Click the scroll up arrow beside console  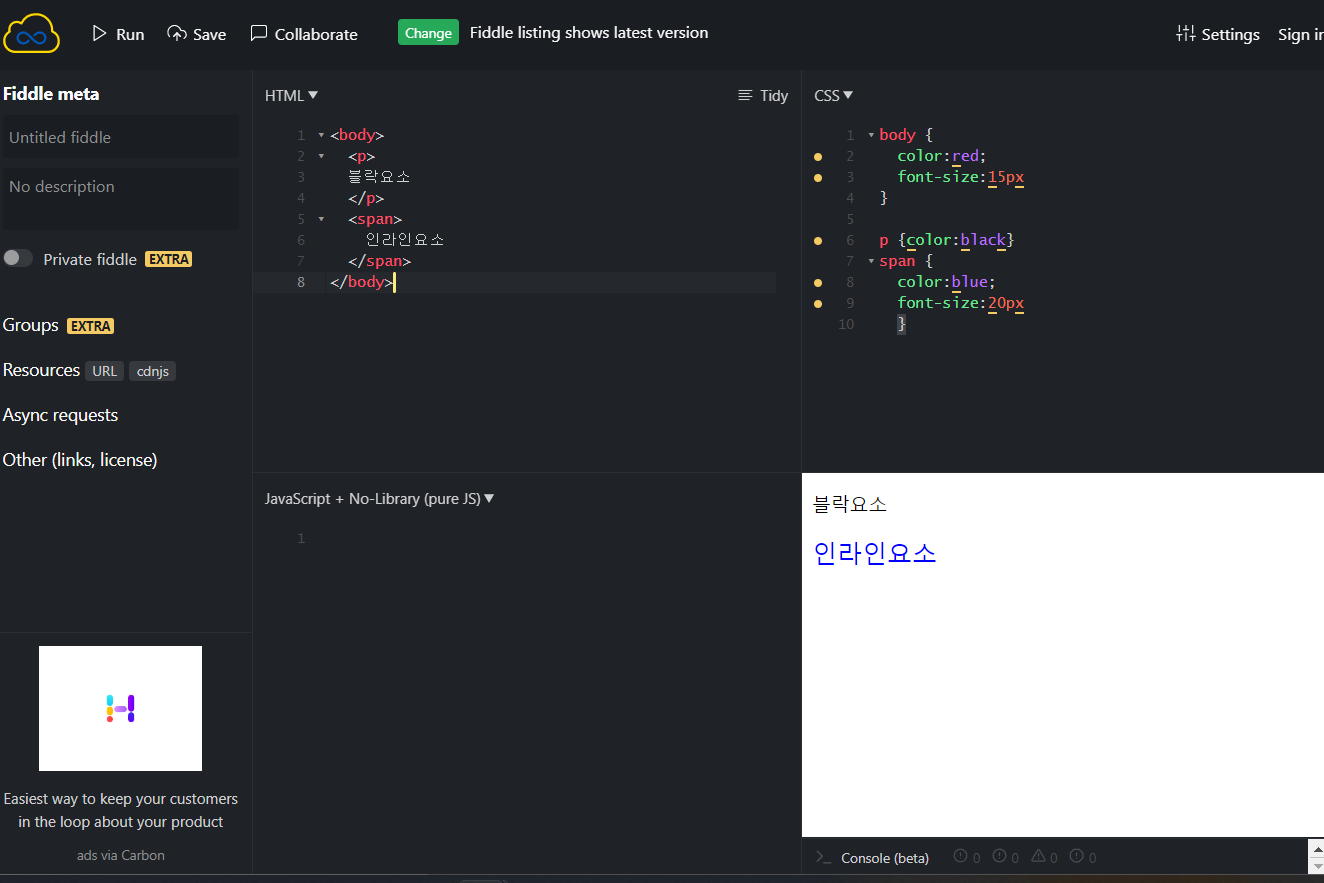pos(1316,848)
